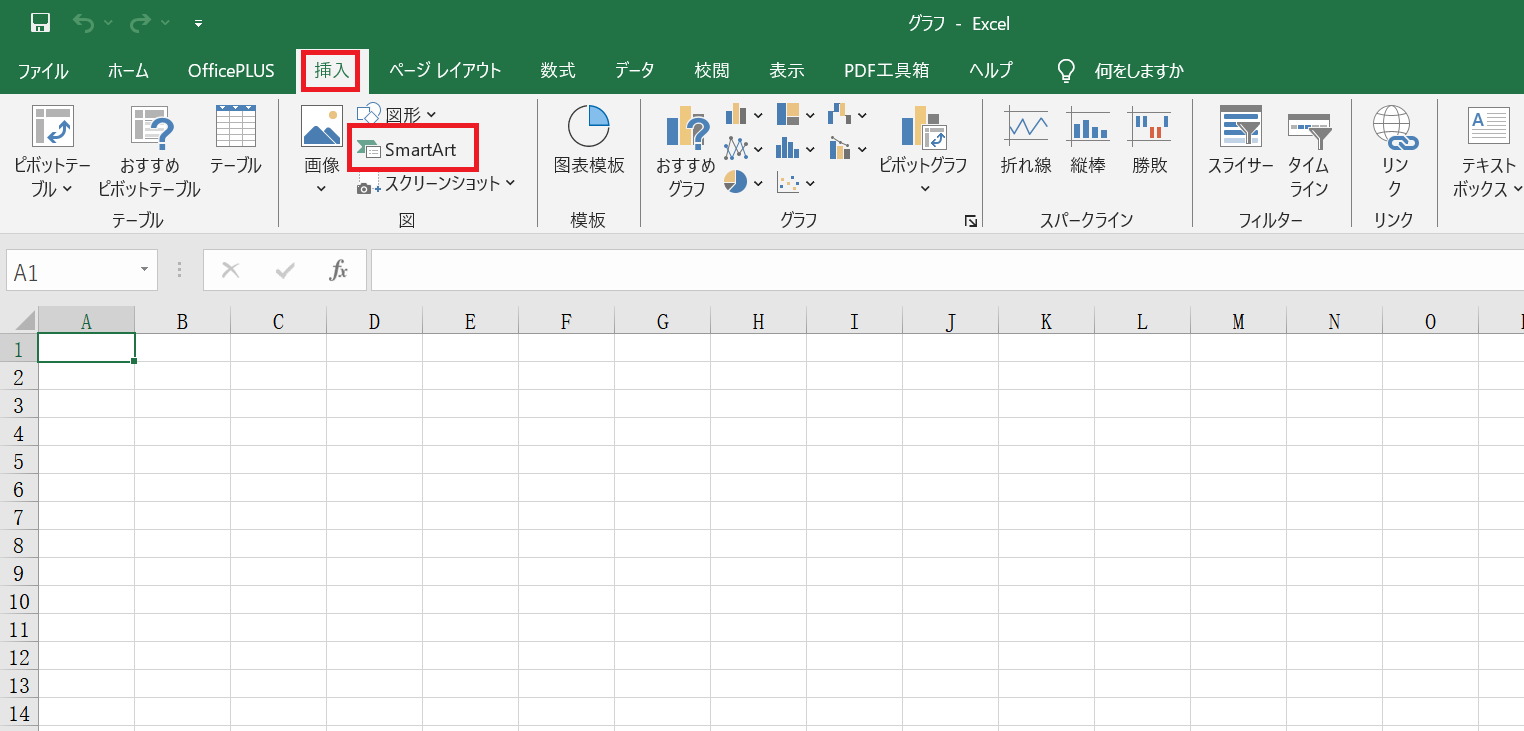Open Customize Quick Access Toolbar dropdown

click(x=198, y=22)
